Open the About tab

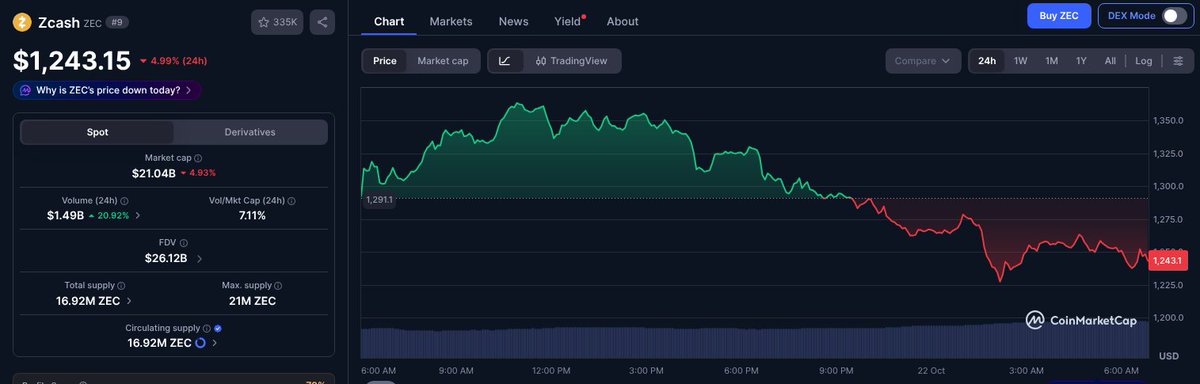click(x=622, y=21)
